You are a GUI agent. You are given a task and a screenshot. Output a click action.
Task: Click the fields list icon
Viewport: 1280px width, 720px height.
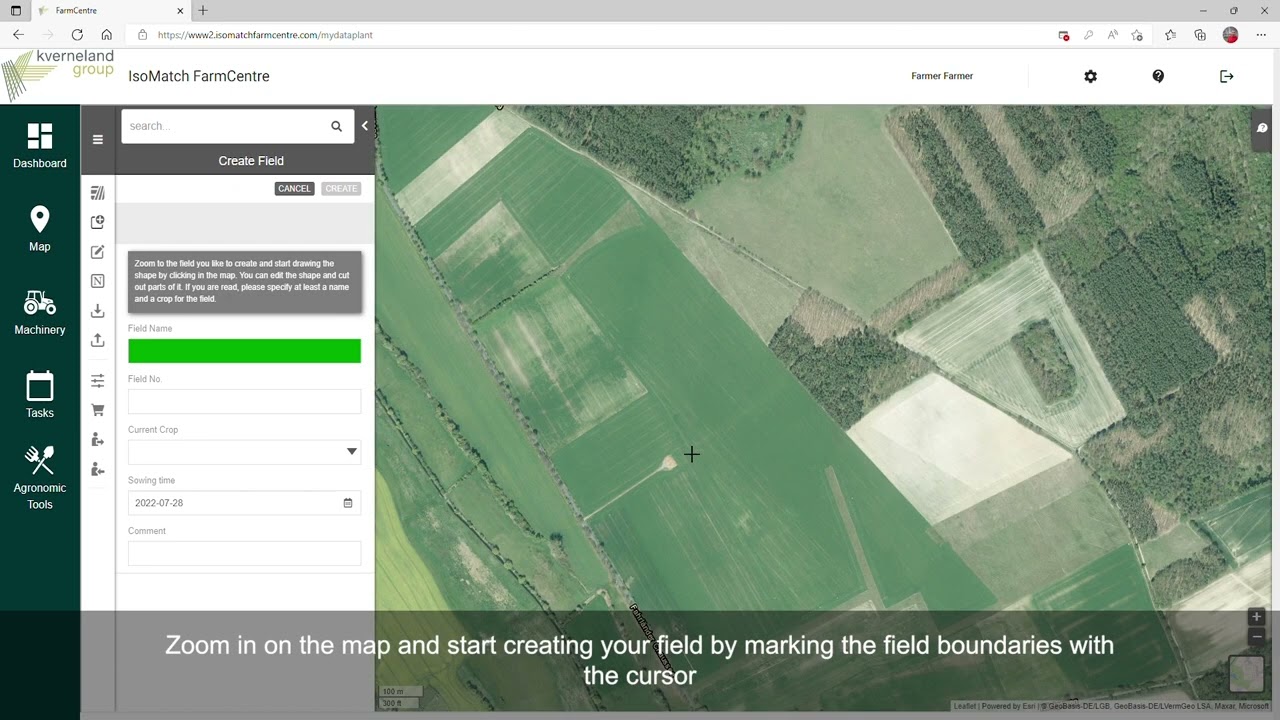point(98,193)
